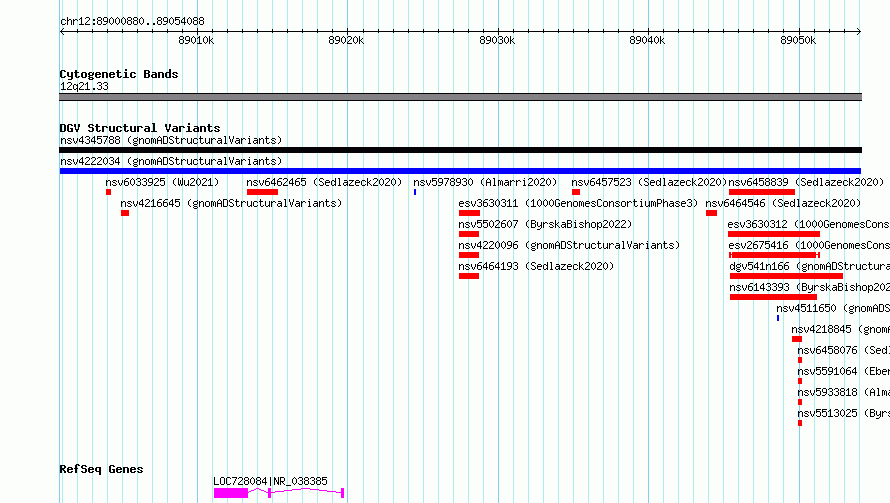Click the red bar under nsv6464193
This screenshot has height=503, width=890.
point(469,276)
